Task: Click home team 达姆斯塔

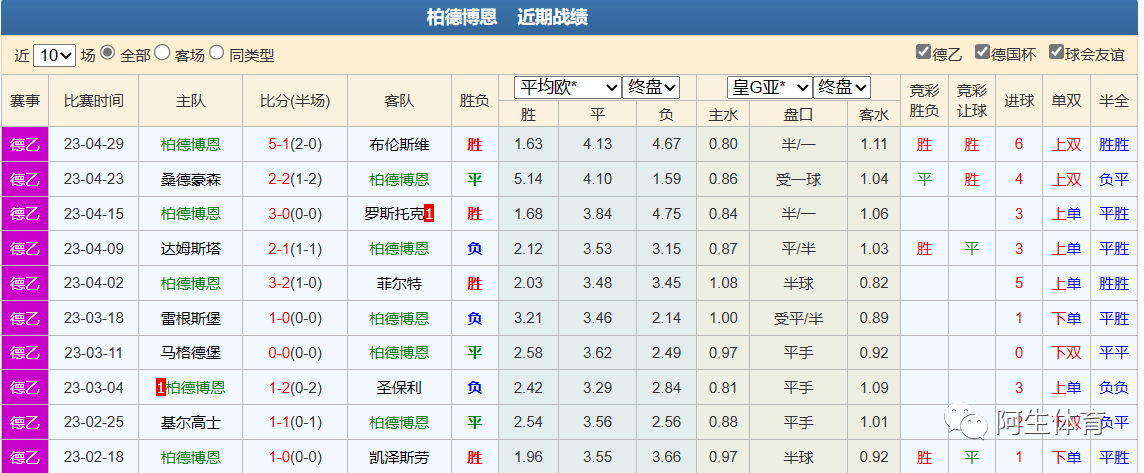Action: 190,249
